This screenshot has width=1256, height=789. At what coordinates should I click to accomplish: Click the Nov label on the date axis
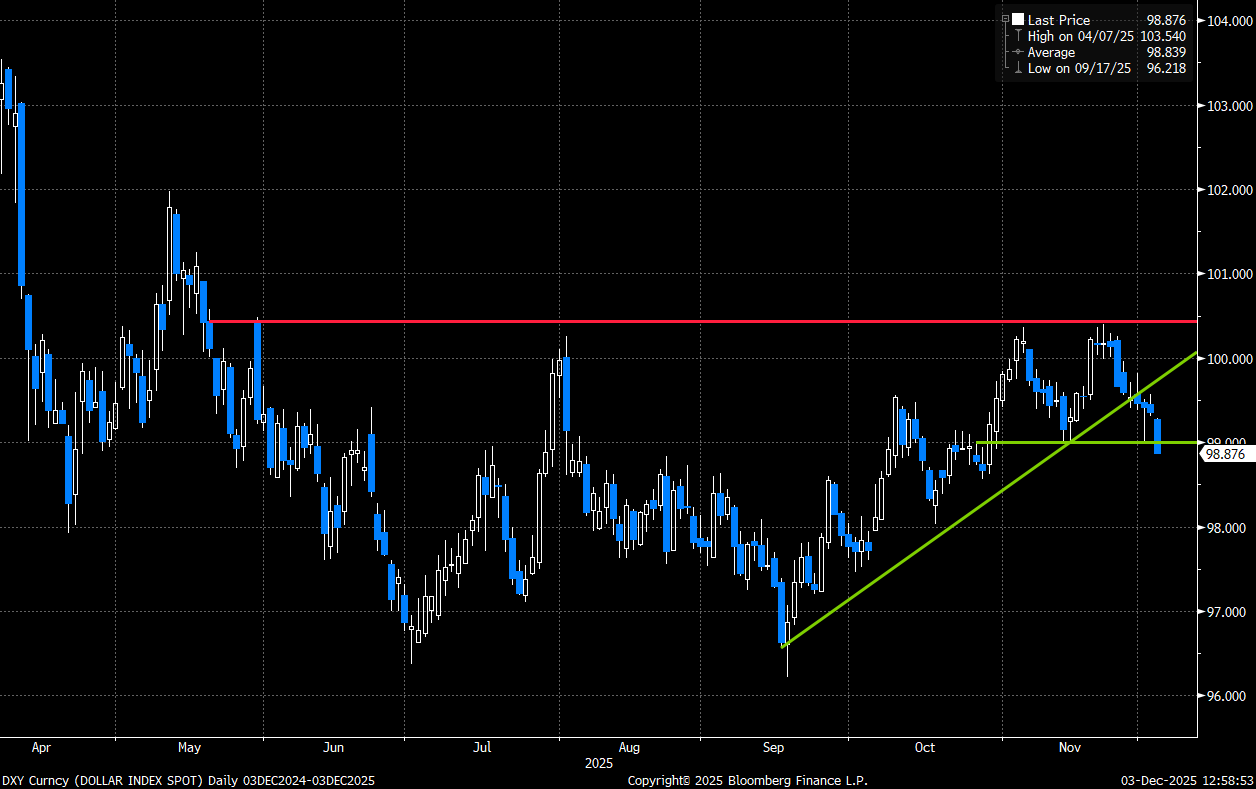1070,746
